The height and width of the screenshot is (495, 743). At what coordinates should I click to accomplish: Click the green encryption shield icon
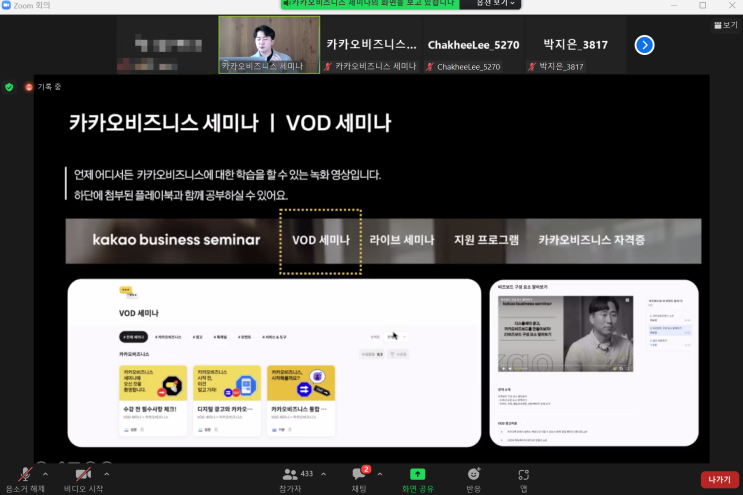pos(9,87)
